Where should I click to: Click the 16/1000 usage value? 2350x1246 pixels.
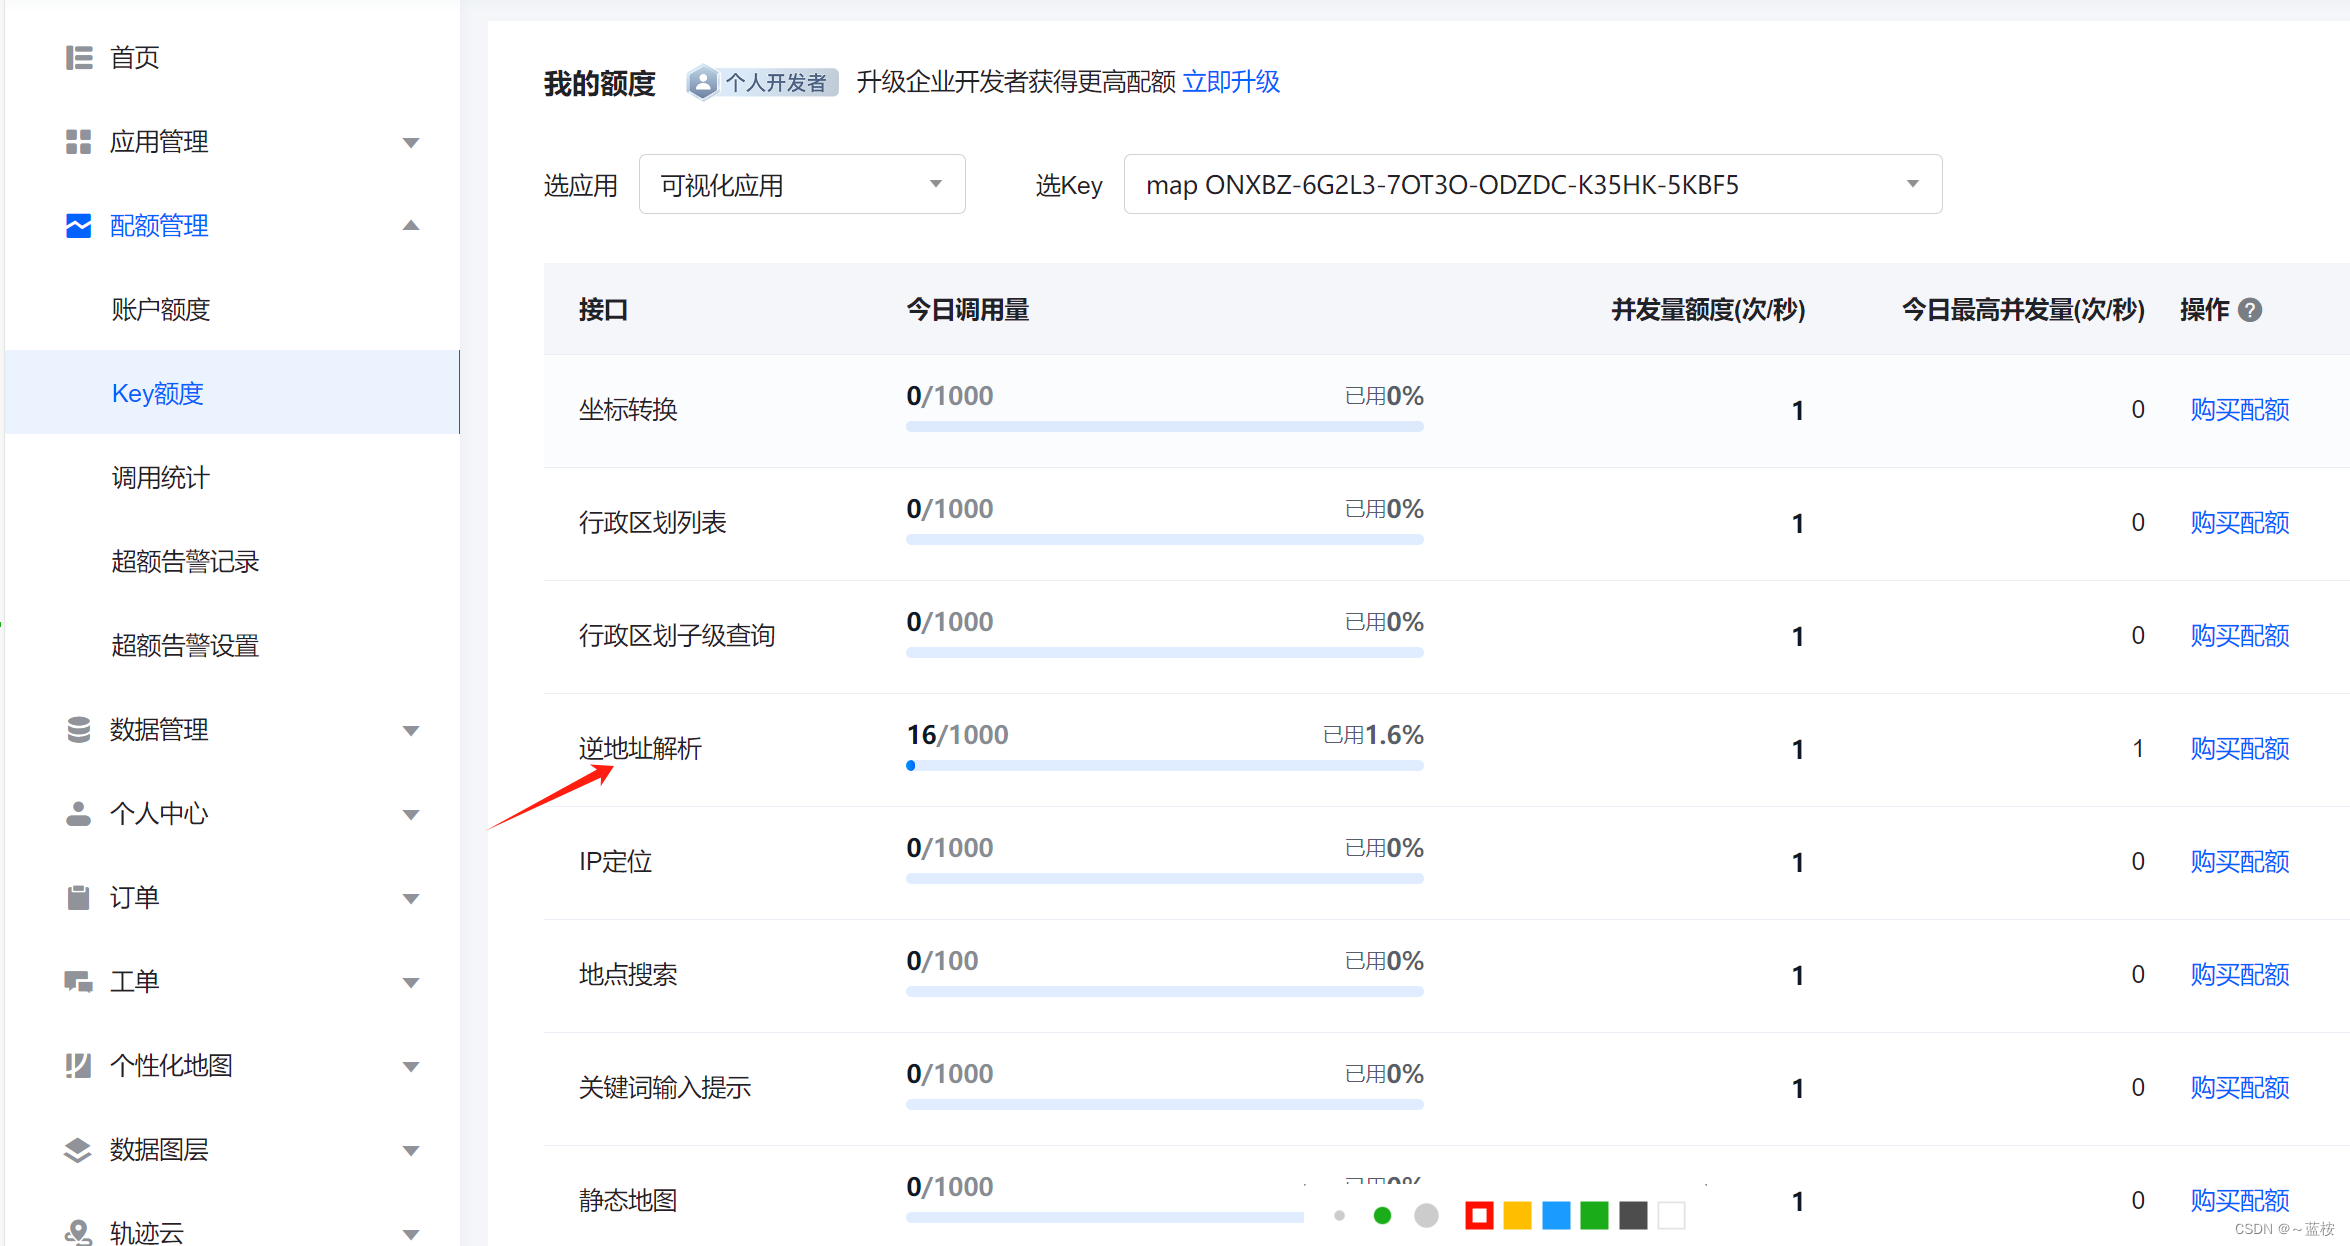[x=957, y=735]
